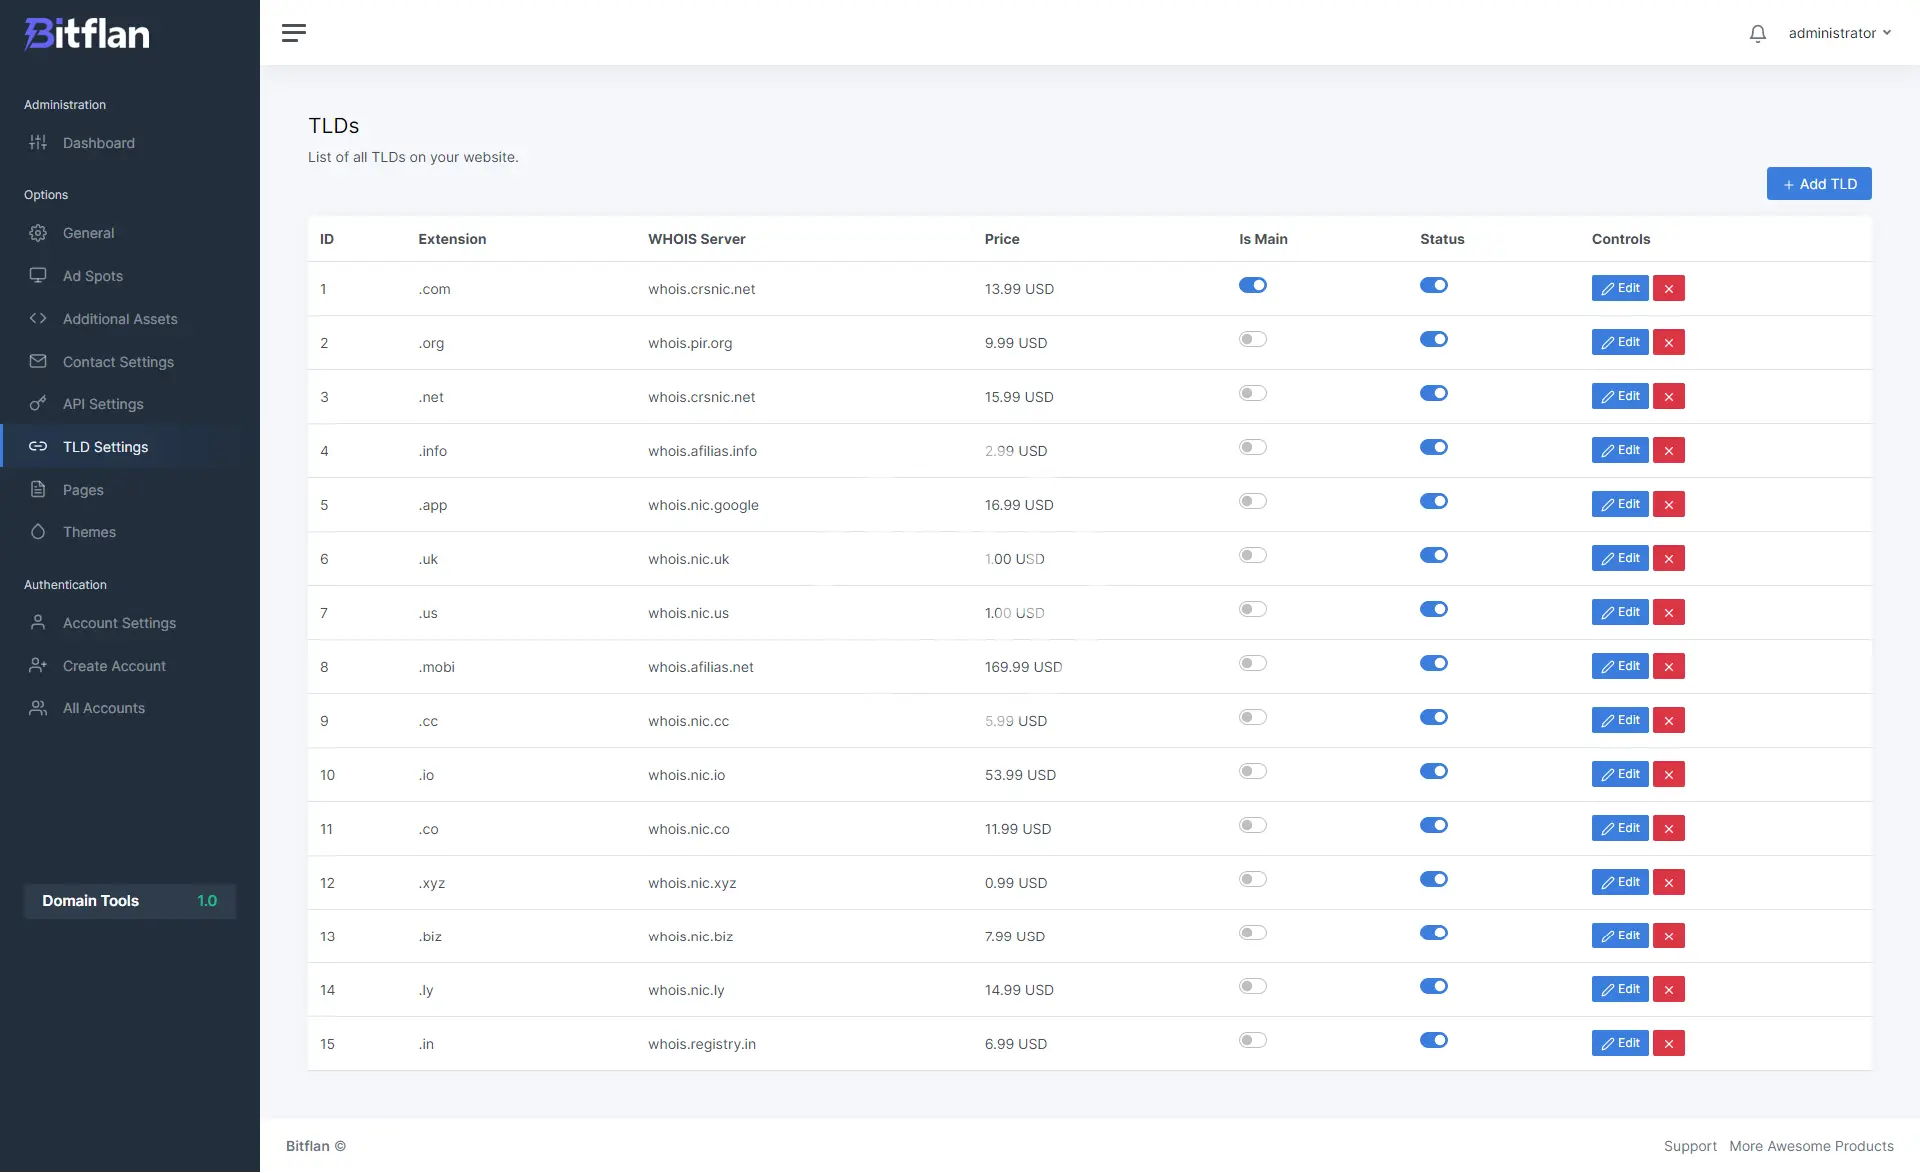Click the Dashboard sliders icon

[38, 143]
